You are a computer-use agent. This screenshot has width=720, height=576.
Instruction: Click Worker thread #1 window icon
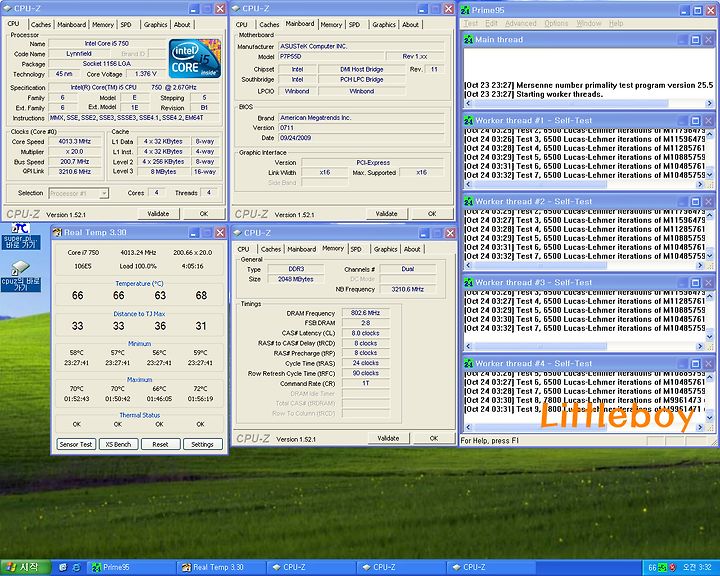(x=468, y=121)
